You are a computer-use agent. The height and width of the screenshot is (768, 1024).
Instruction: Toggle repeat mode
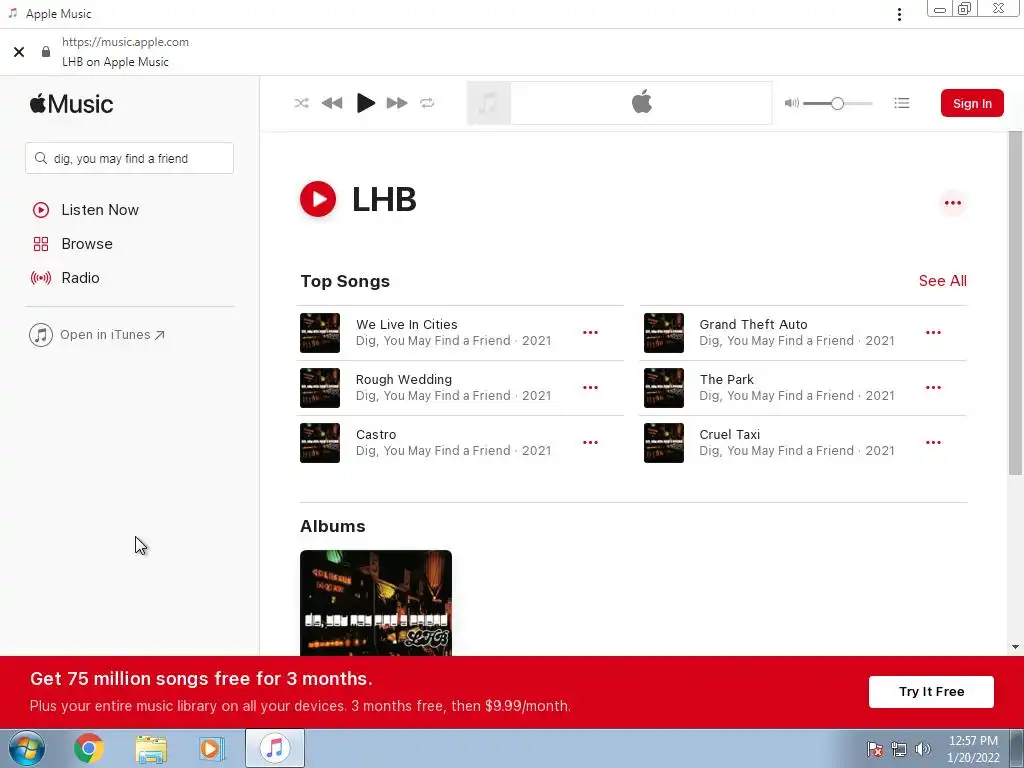click(427, 103)
